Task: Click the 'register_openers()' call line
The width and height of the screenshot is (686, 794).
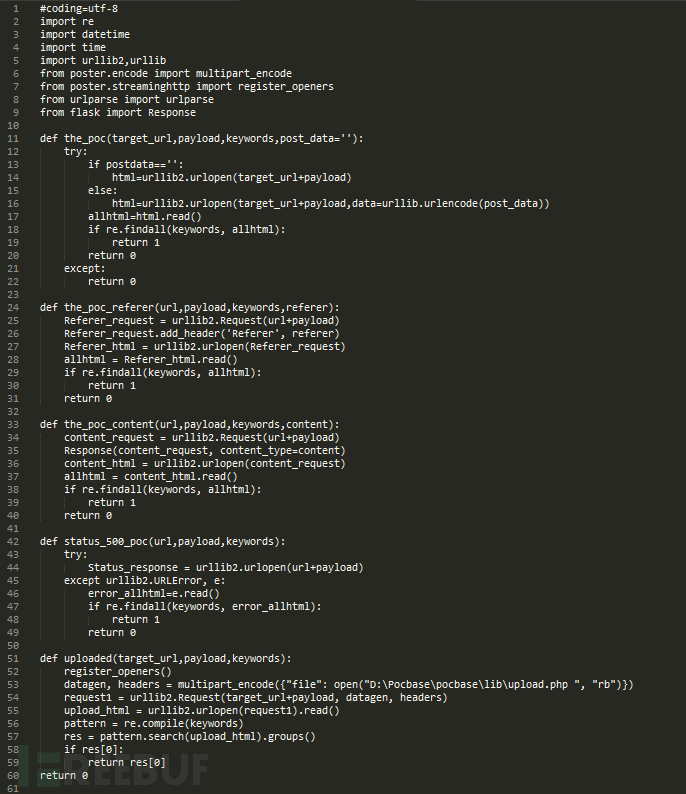Action: [117, 672]
